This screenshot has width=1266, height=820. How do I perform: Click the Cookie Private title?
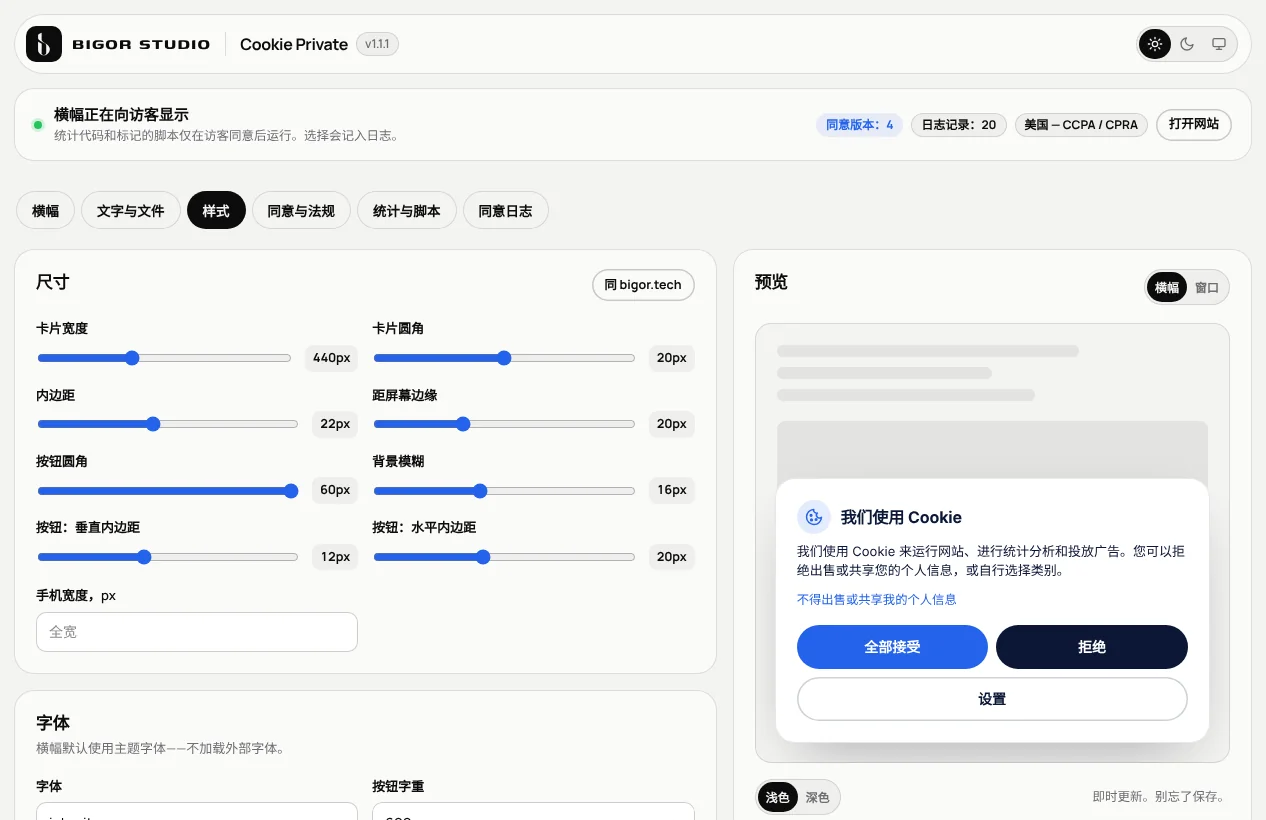tap(294, 44)
